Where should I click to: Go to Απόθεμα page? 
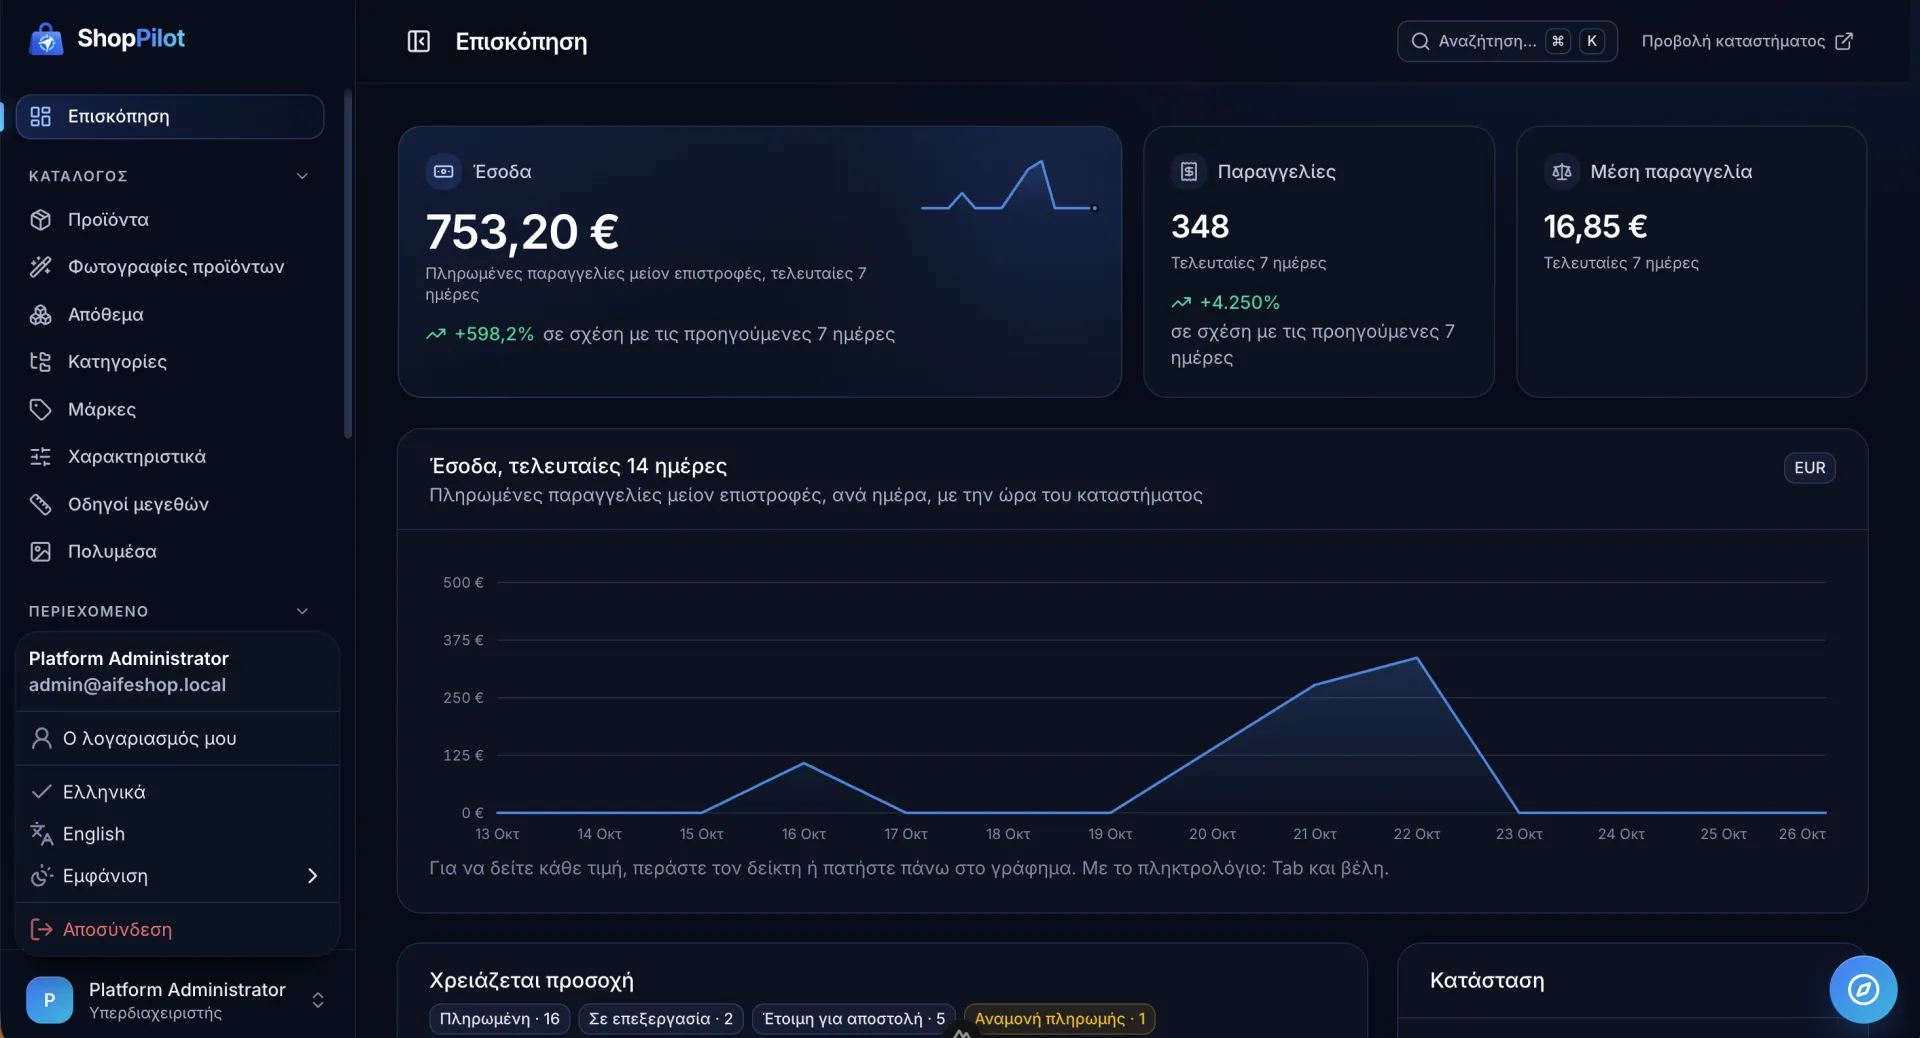tap(170, 314)
